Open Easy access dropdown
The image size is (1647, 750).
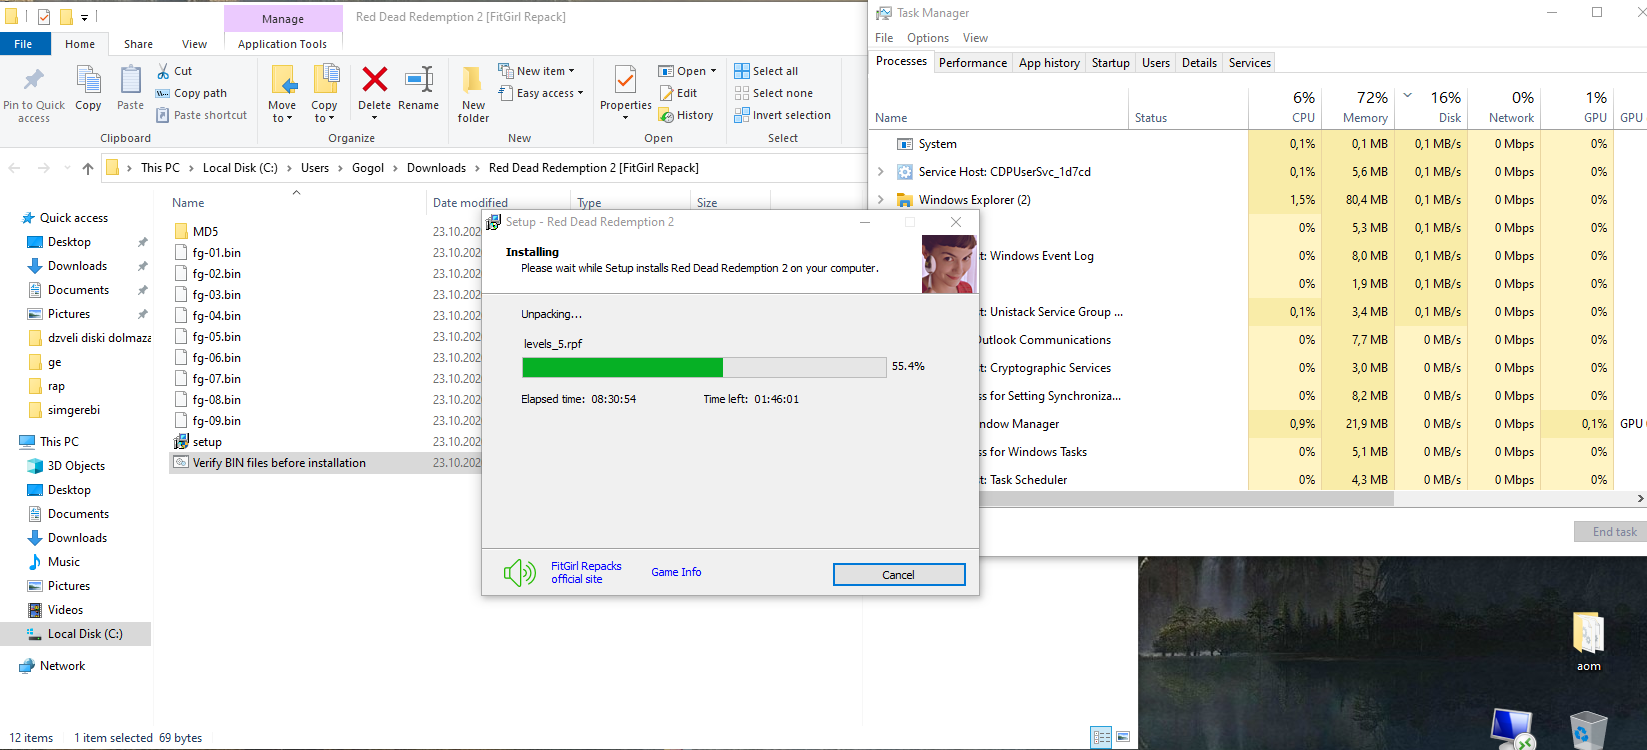point(541,93)
